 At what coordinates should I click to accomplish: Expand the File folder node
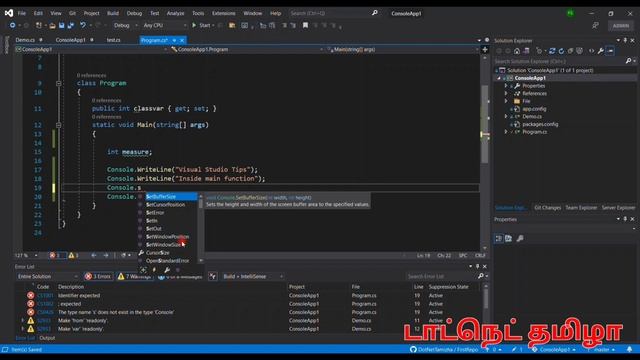506,101
